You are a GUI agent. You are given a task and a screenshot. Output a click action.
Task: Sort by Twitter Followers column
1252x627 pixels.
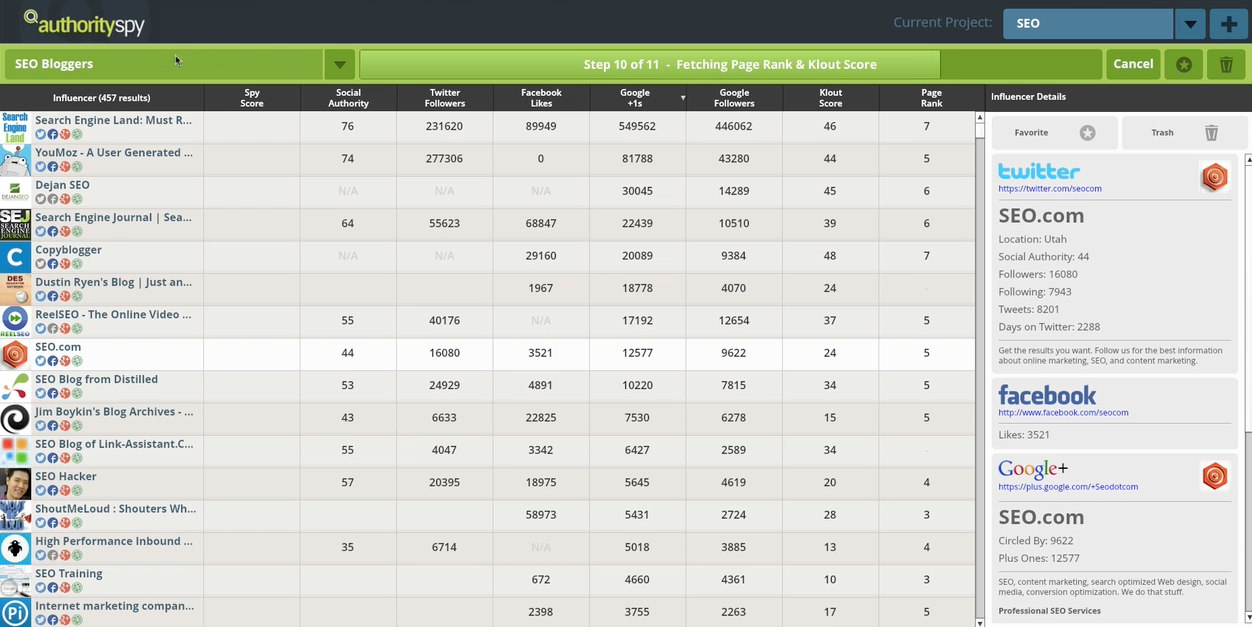click(x=445, y=97)
